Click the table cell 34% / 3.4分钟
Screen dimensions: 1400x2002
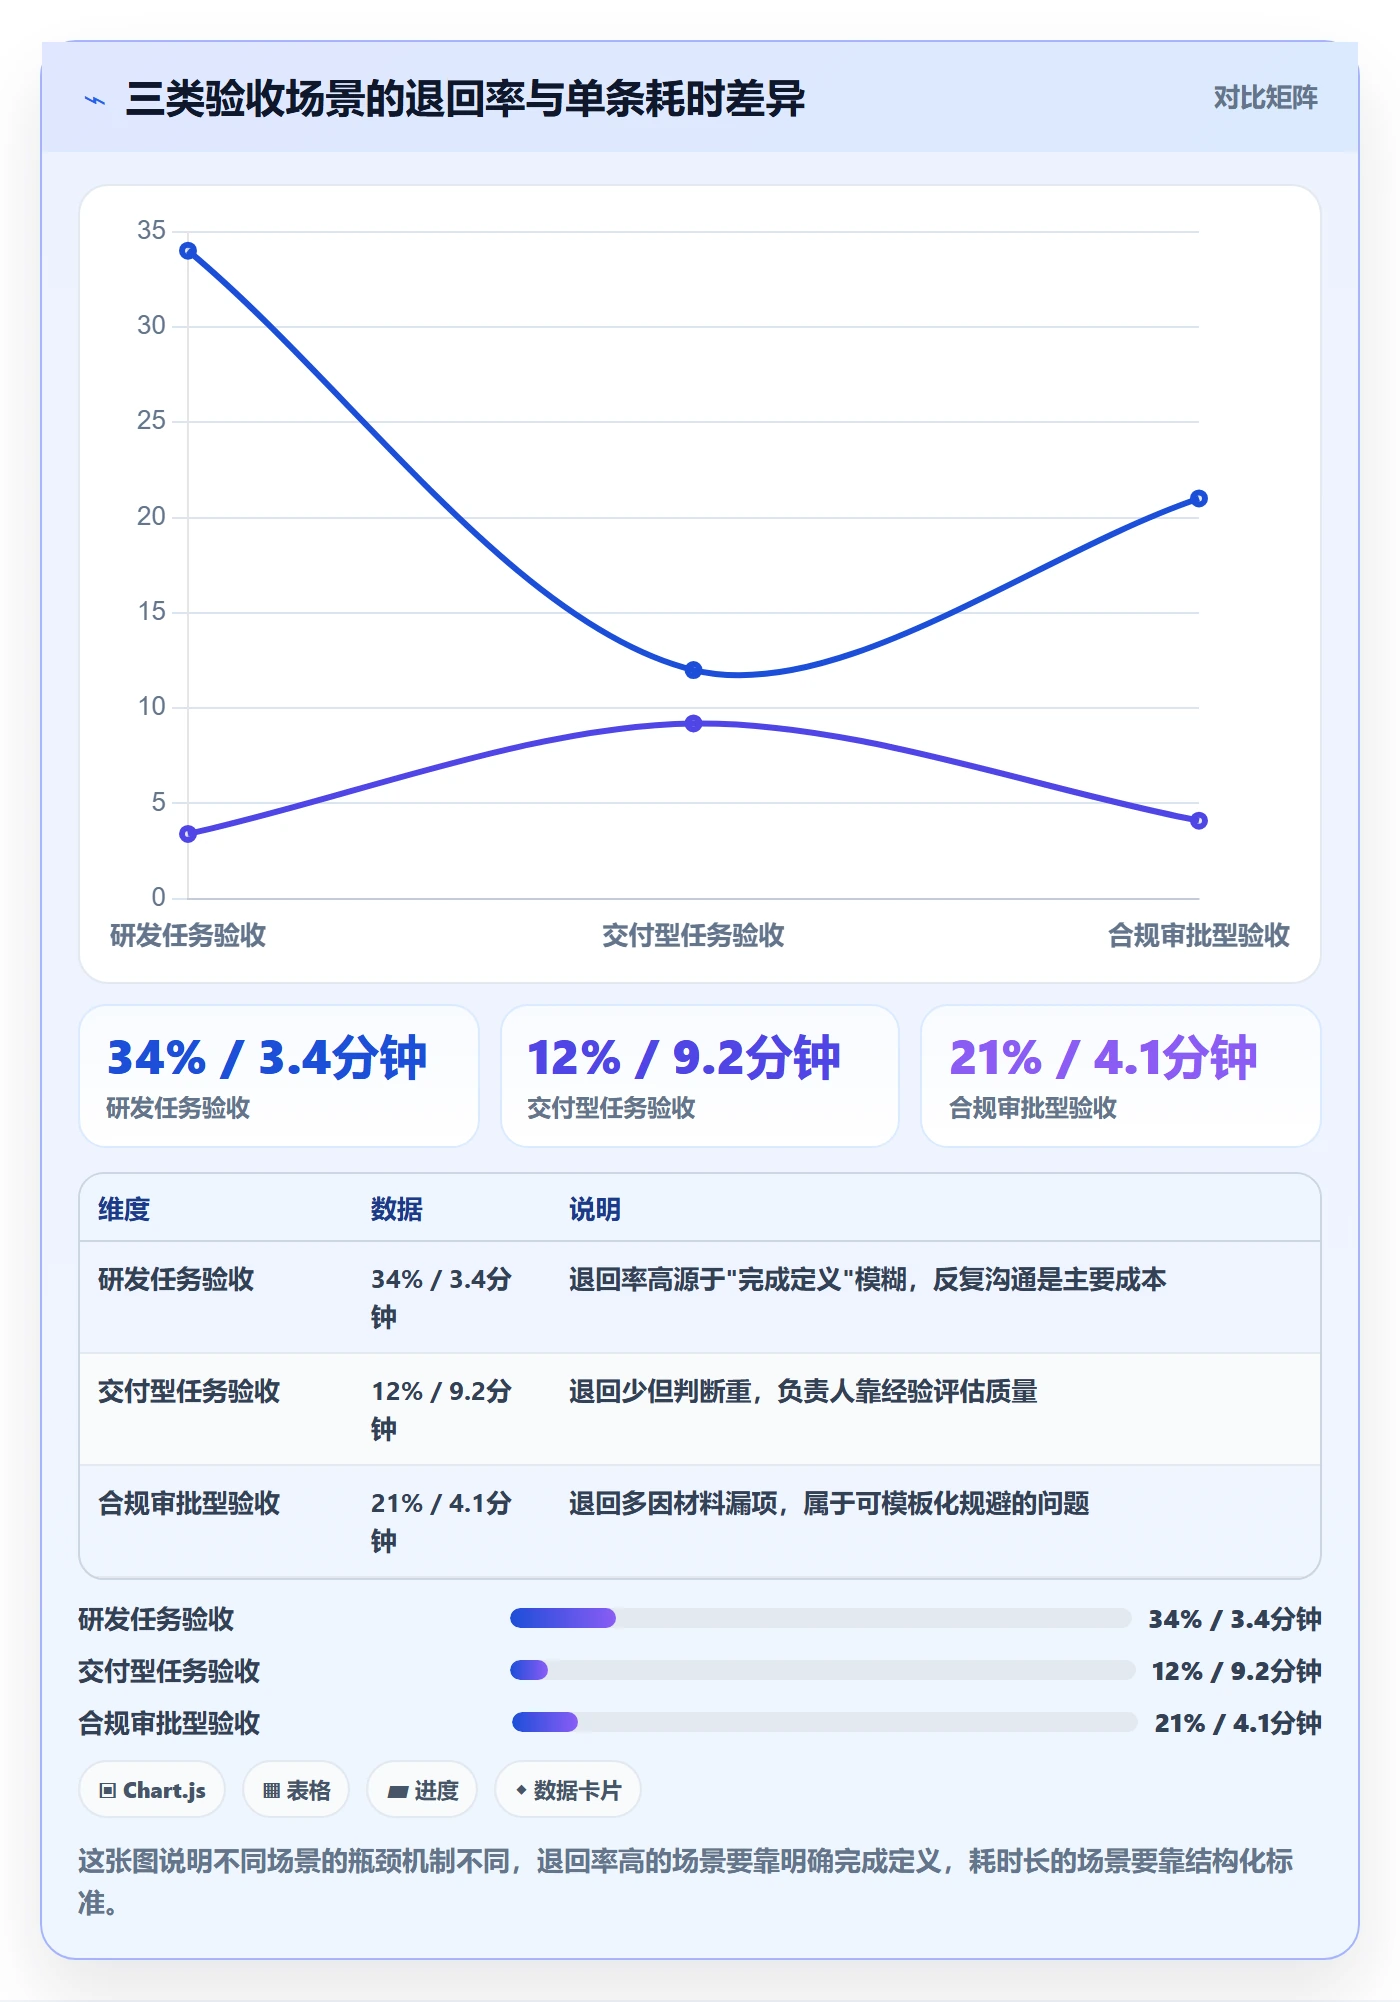coord(441,1298)
